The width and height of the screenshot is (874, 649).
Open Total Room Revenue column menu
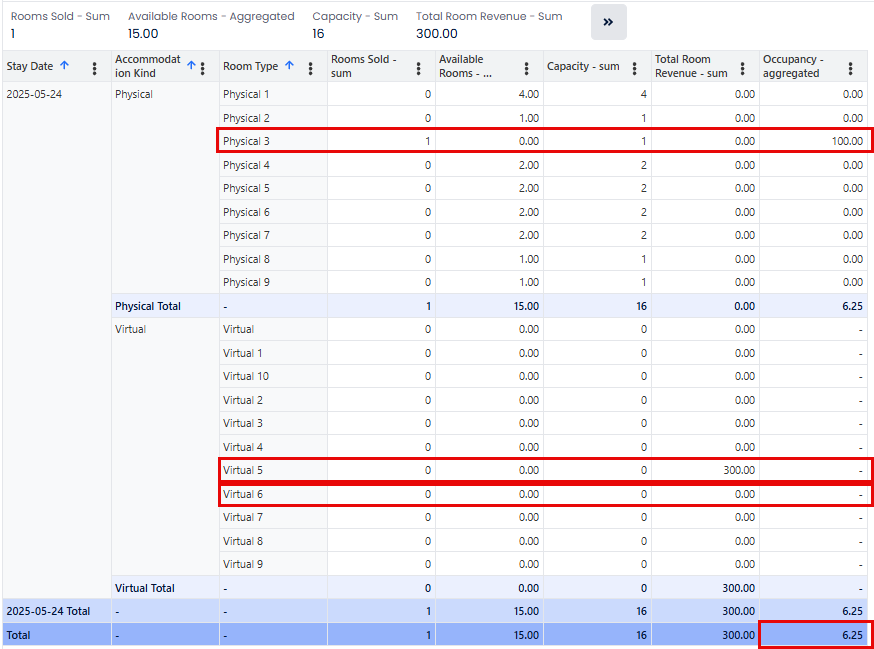click(x=743, y=67)
